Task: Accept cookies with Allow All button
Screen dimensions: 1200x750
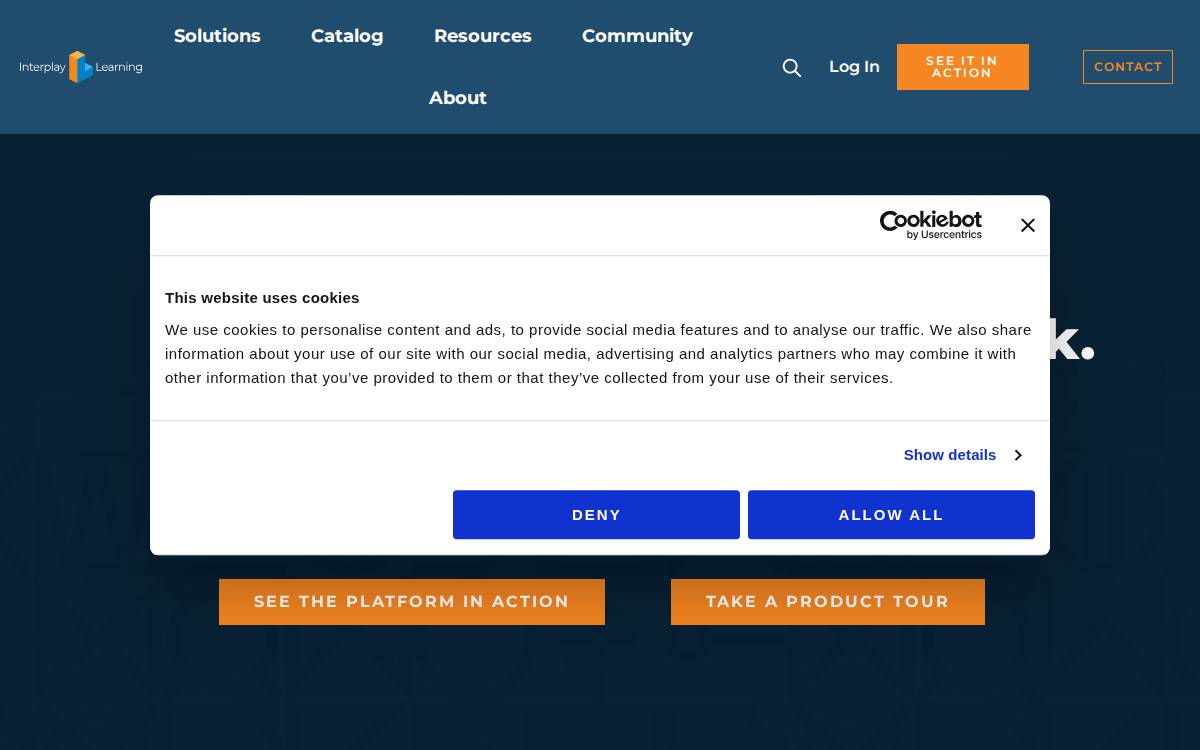Action: pyautogui.click(x=891, y=515)
